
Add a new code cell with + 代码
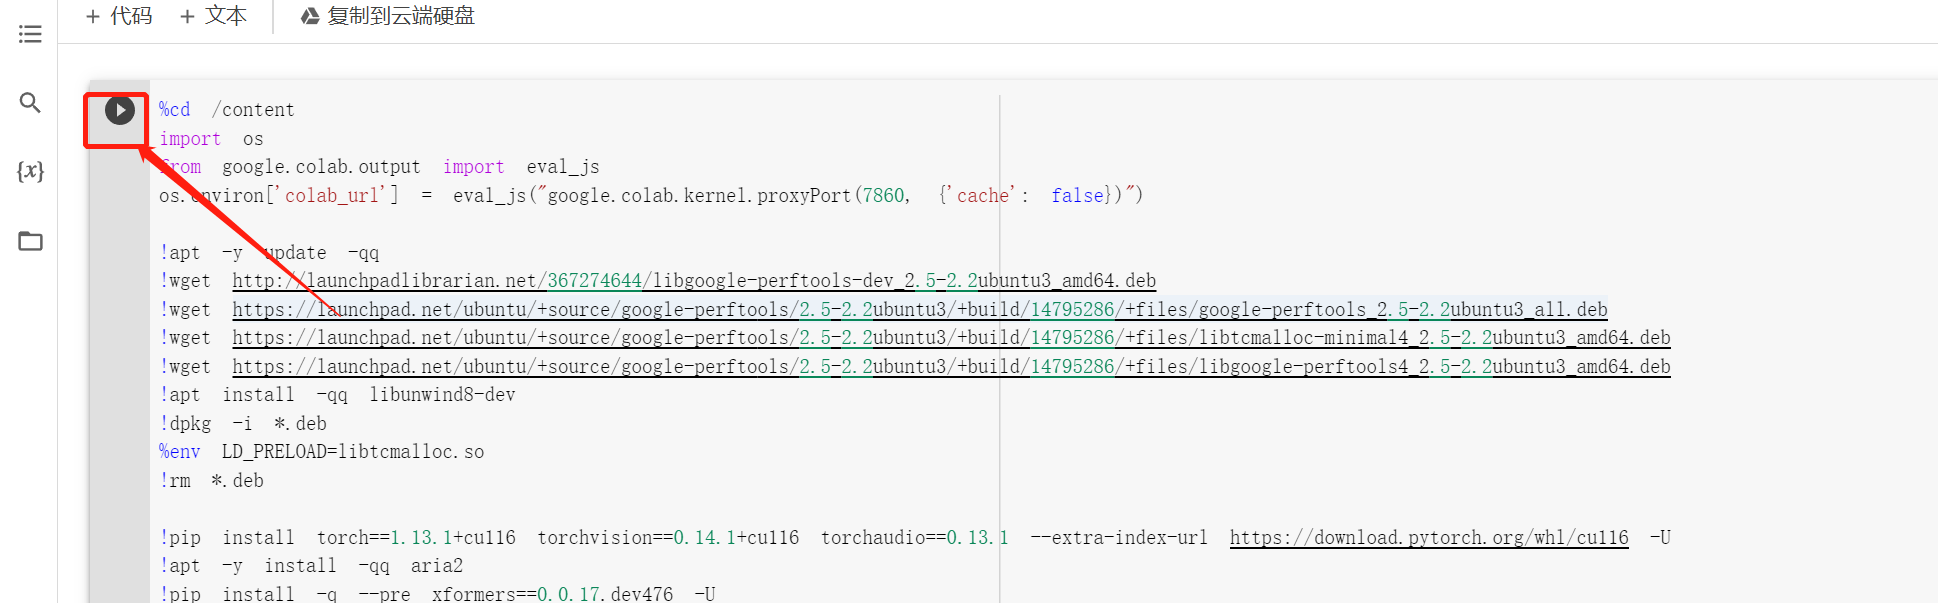tap(119, 16)
